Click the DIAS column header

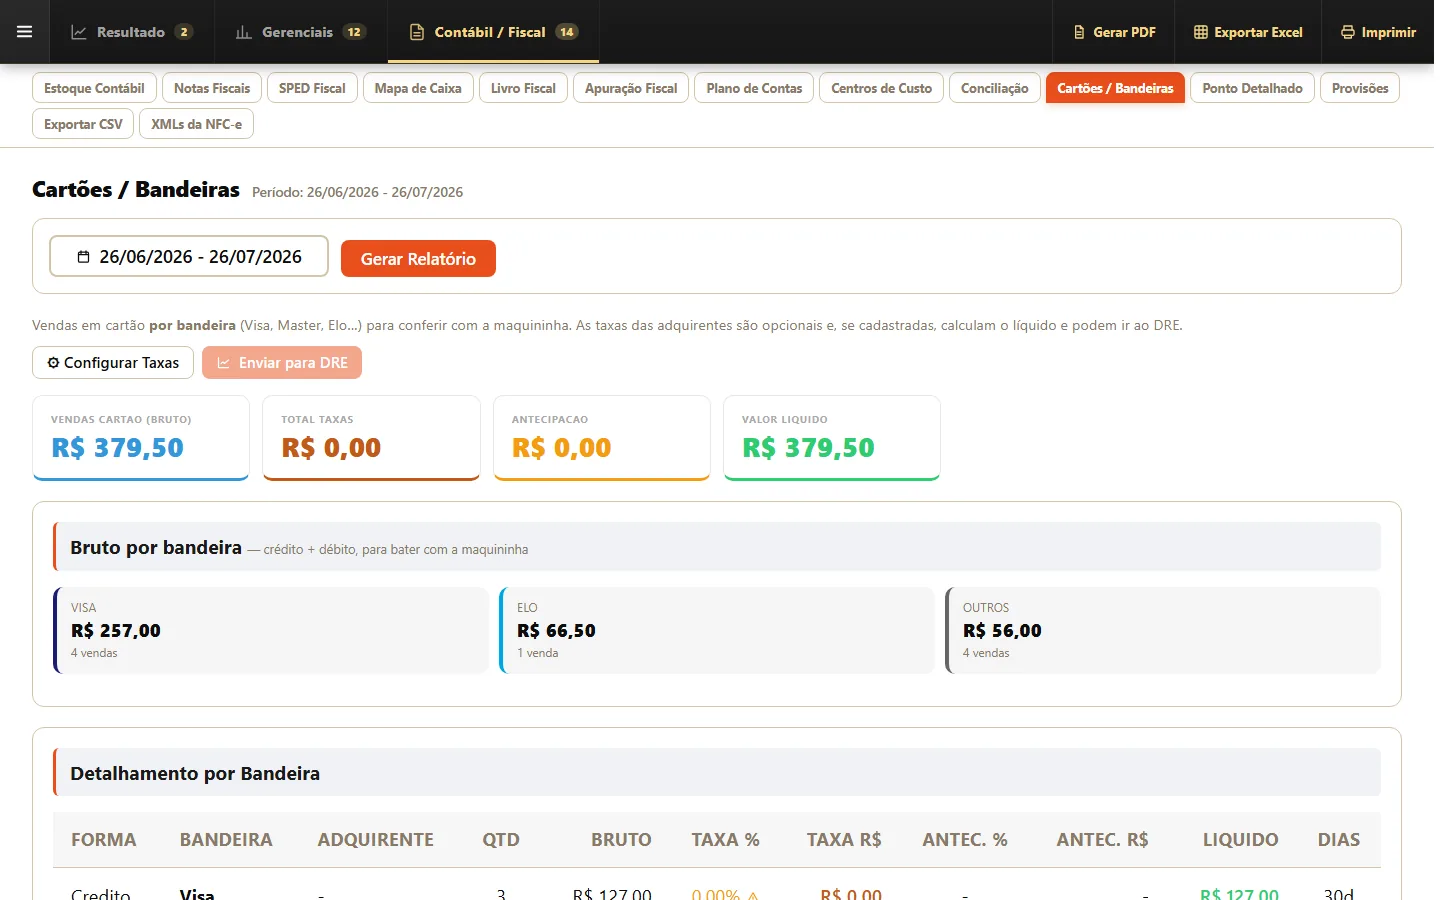click(1339, 840)
